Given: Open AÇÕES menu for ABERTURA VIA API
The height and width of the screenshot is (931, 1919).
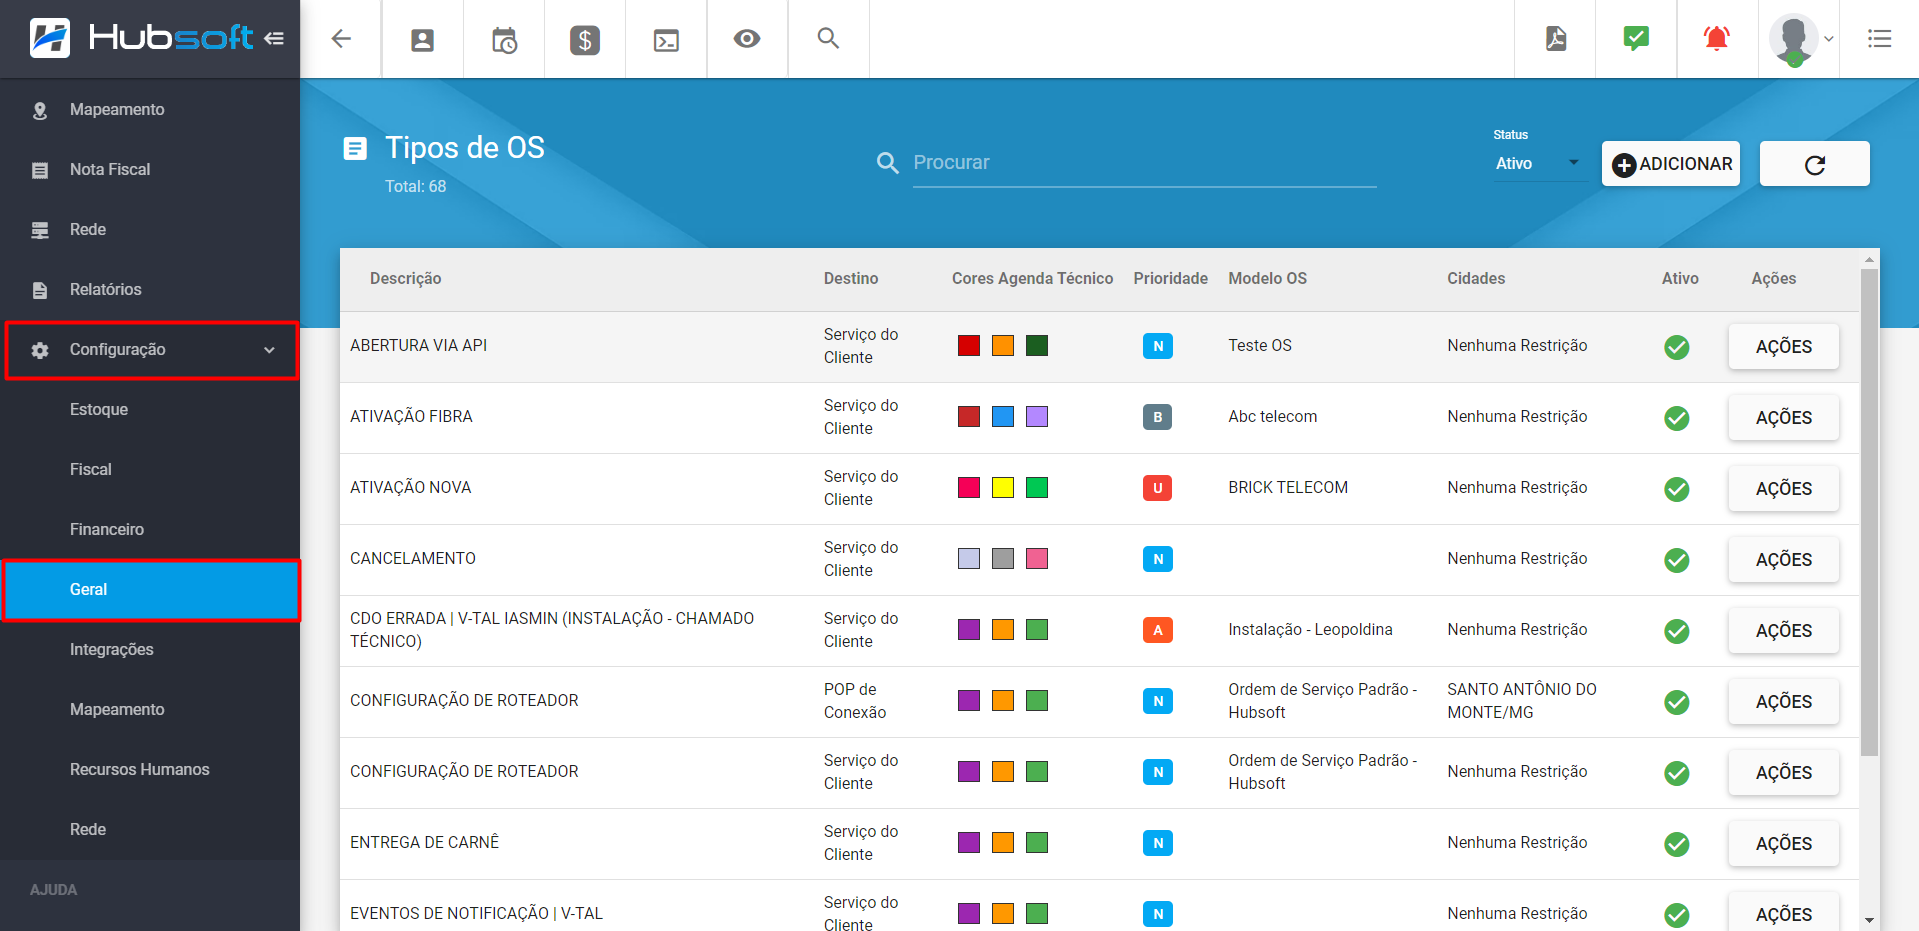Looking at the screenshot, I should coord(1784,347).
